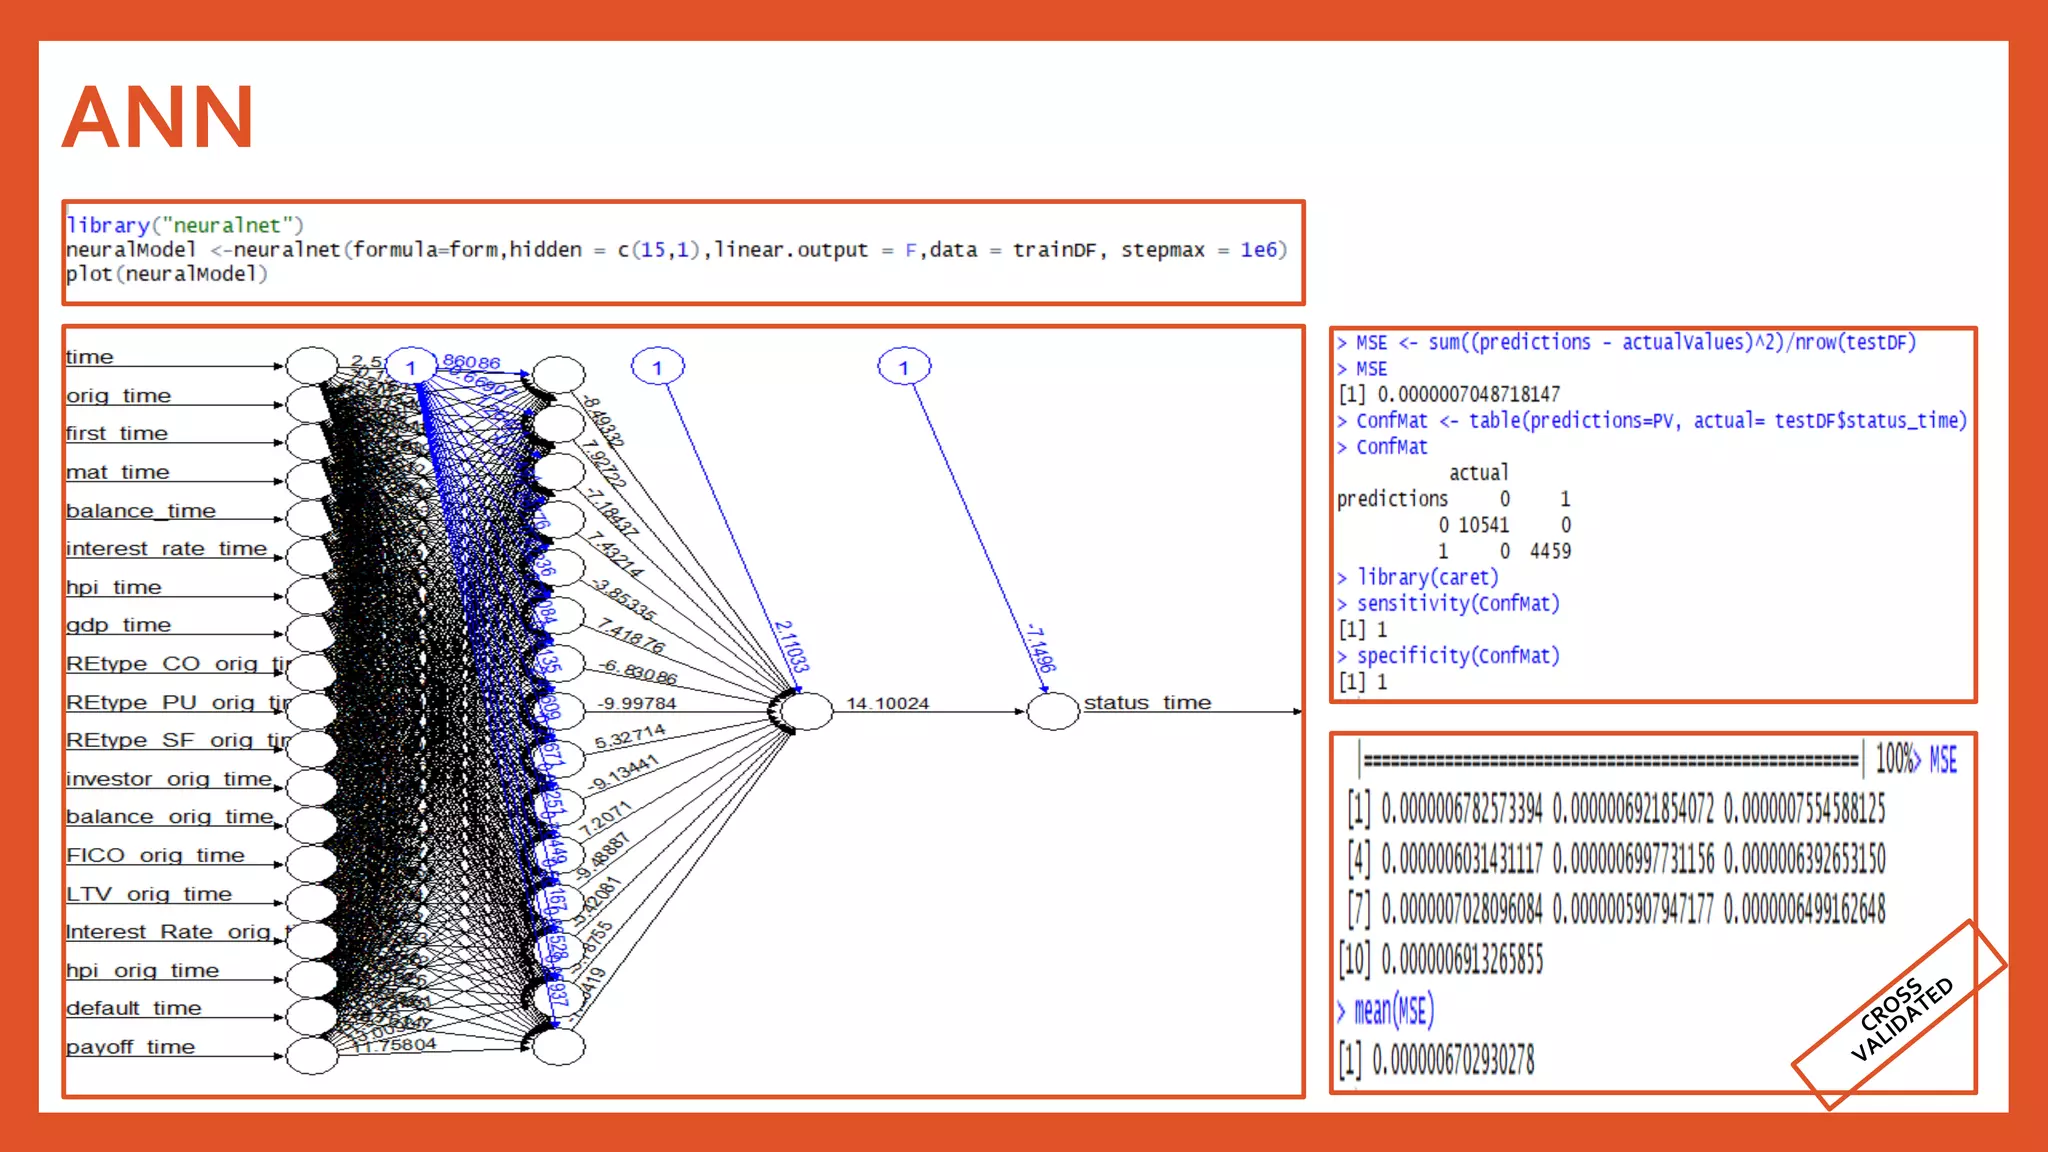Click the payoff_time input neuron circle

pyautogui.click(x=312, y=1055)
